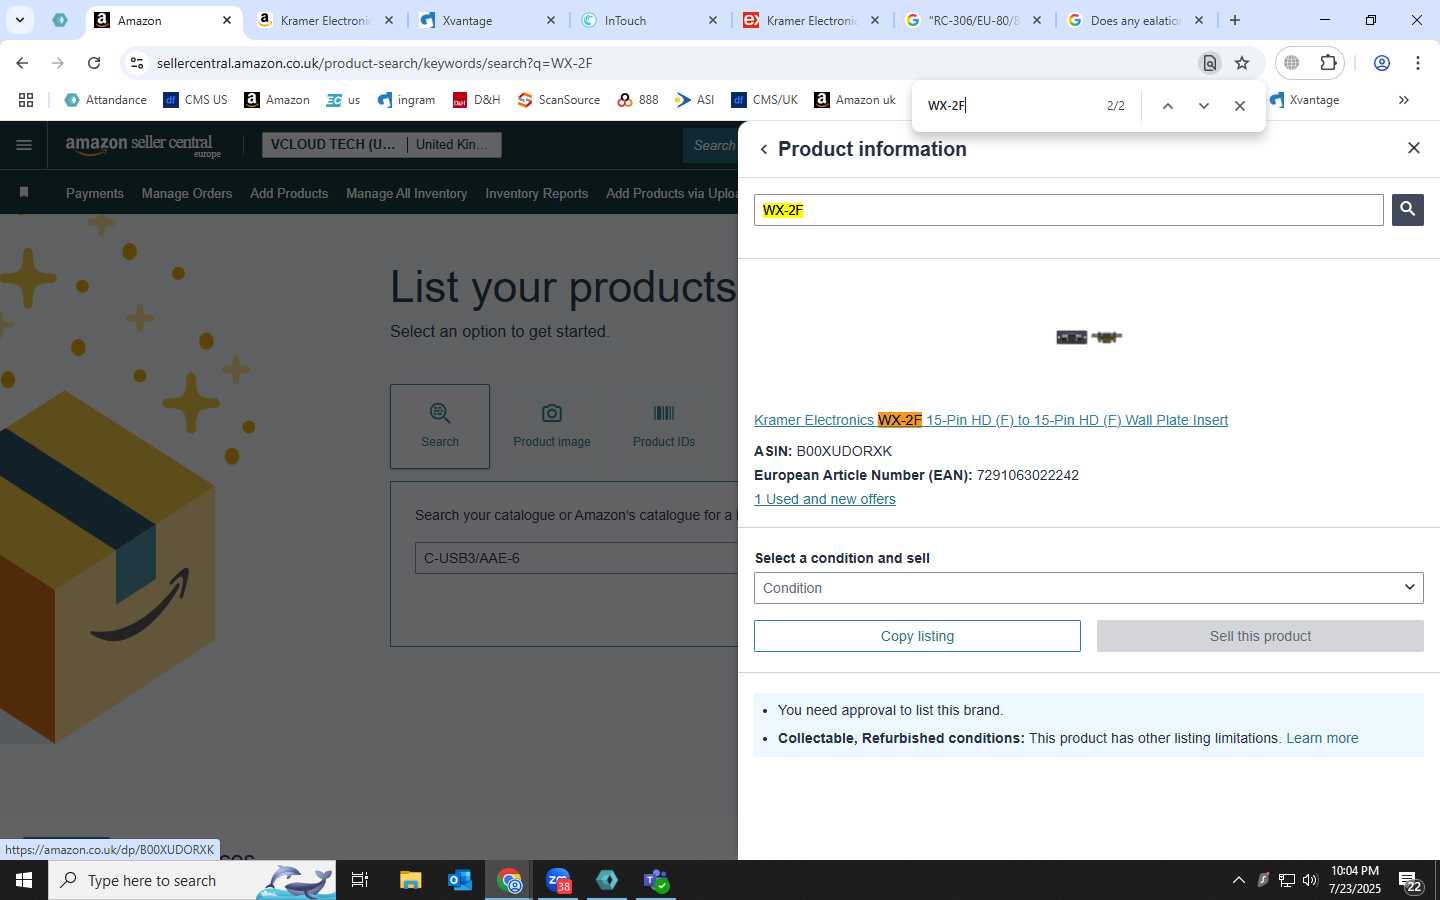Click the address bar URL
This screenshot has height=900, width=1440.
click(x=374, y=63)
